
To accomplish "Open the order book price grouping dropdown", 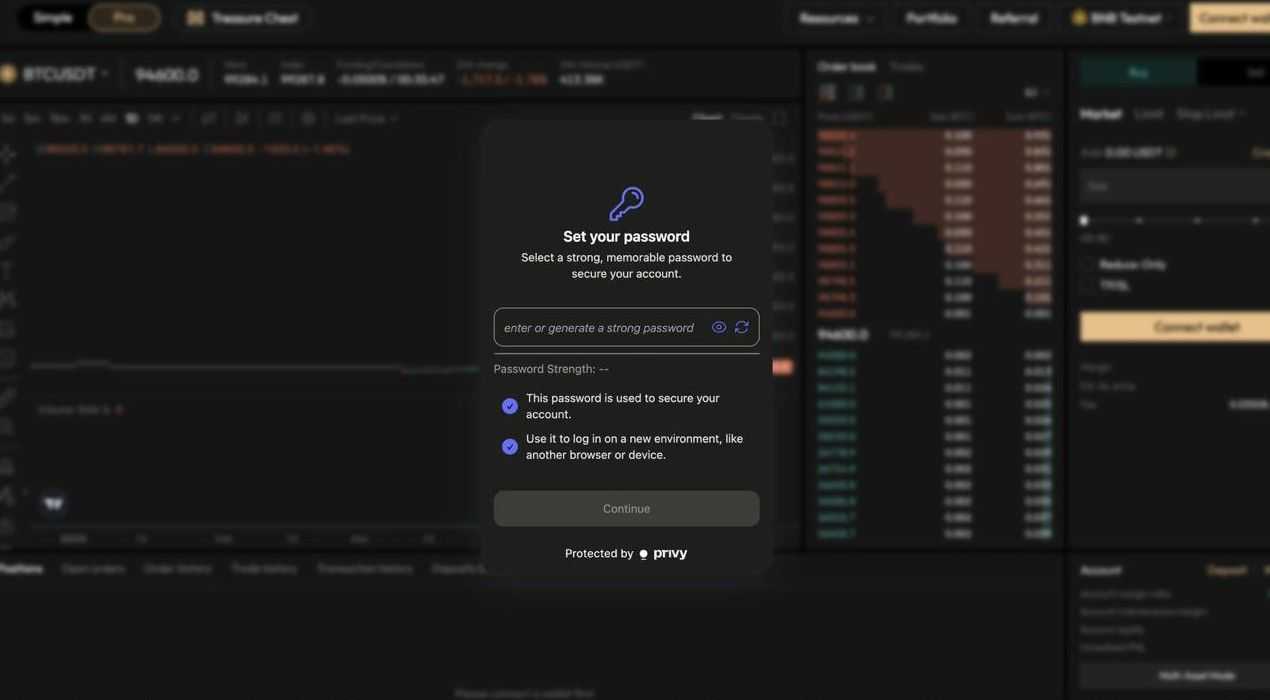I will [x=1037, y=92].
